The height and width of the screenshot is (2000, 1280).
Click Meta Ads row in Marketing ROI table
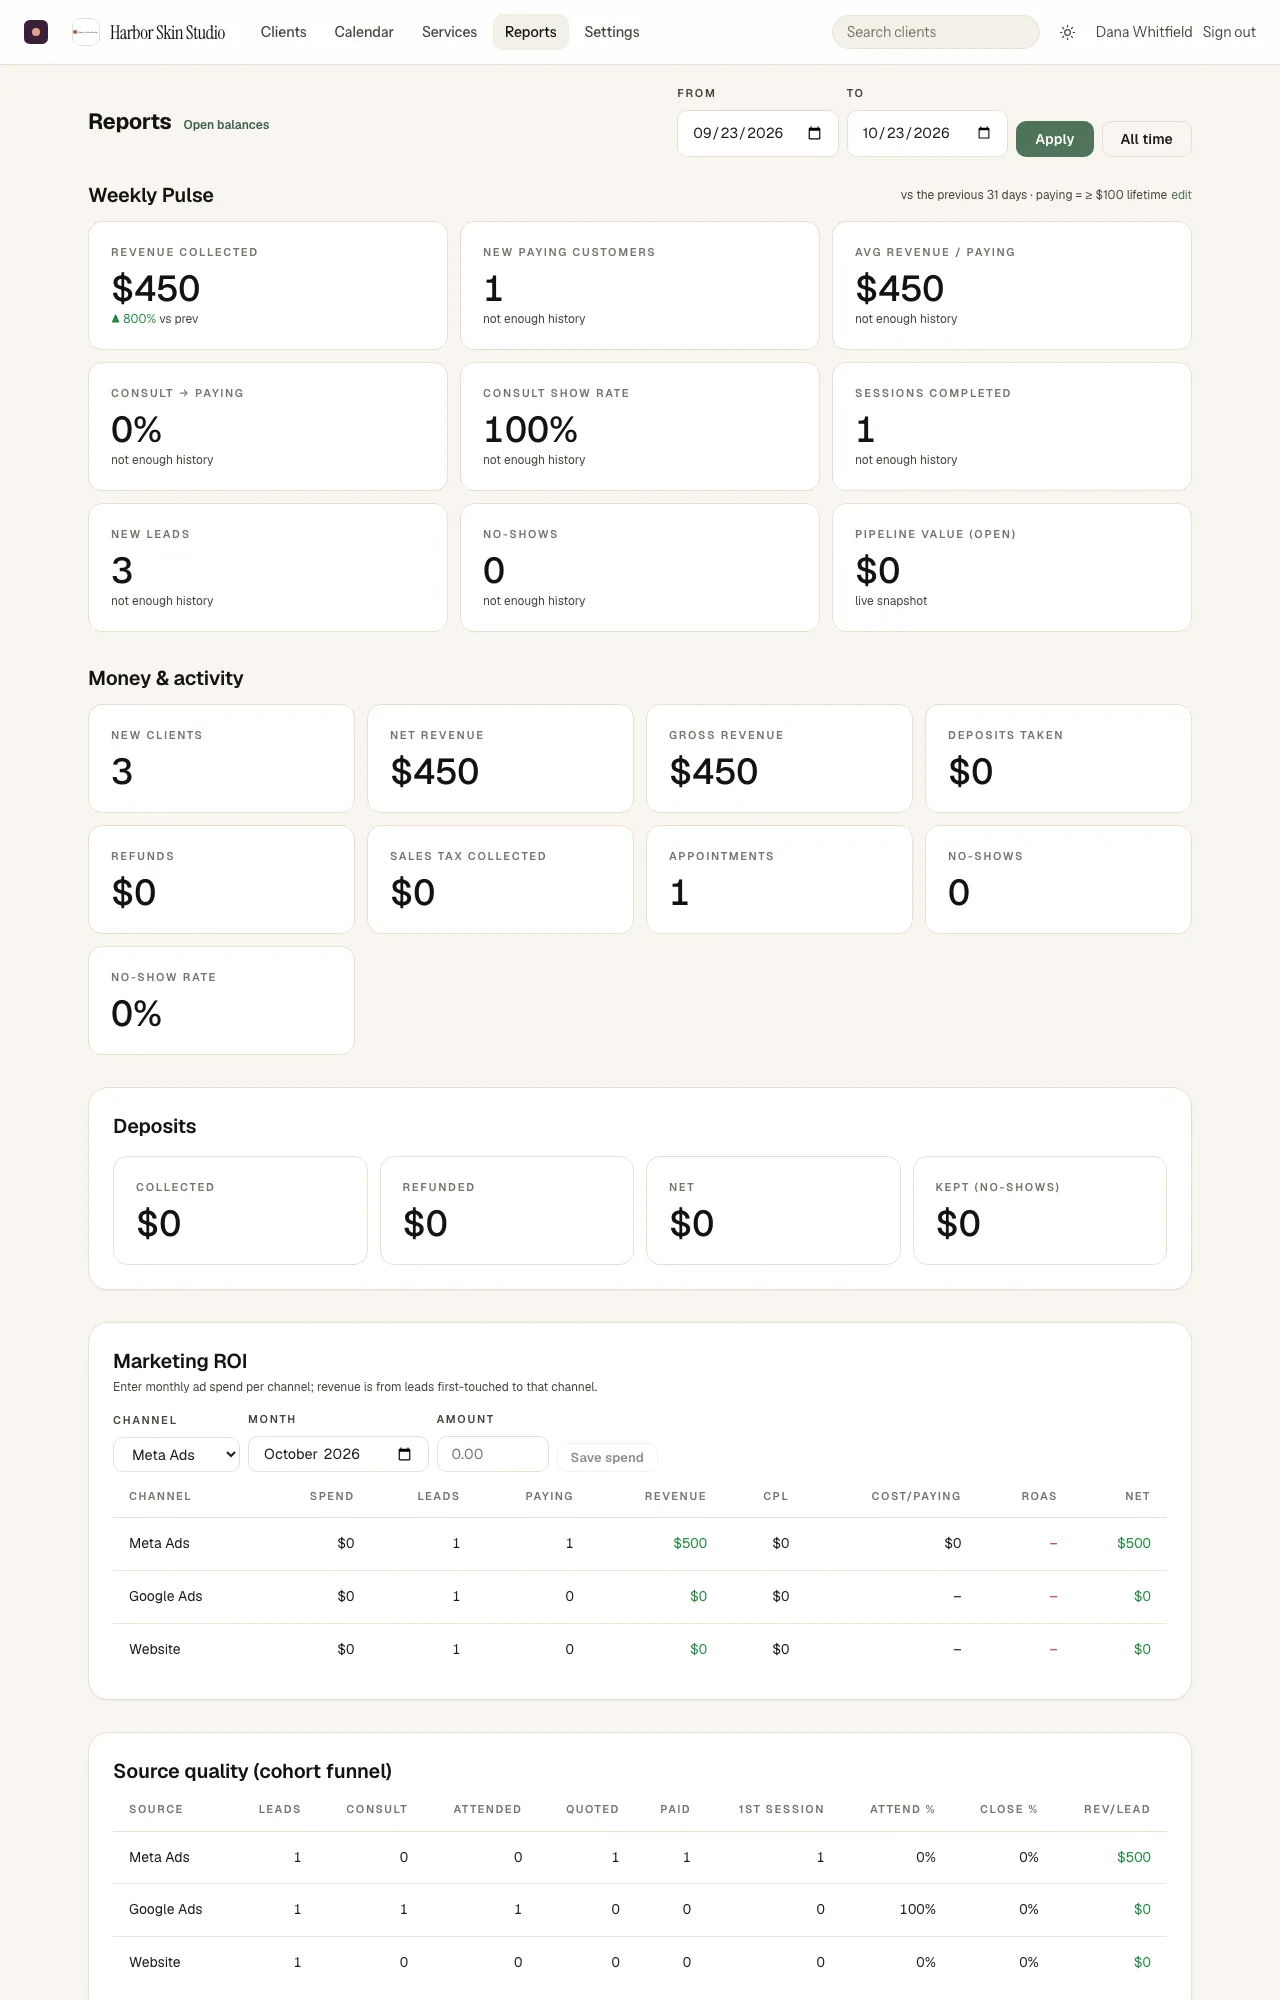pyautogui.click(x=640, y=1544)
